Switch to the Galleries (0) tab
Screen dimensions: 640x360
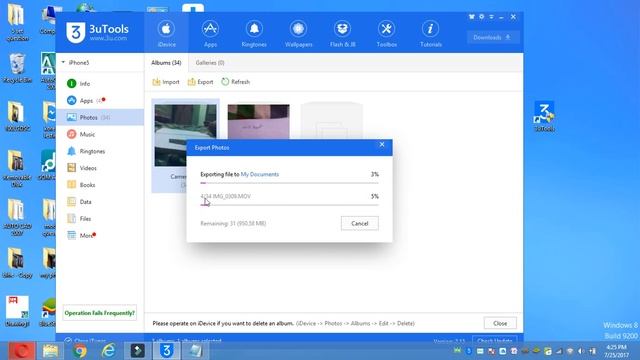tap(210, 63)
